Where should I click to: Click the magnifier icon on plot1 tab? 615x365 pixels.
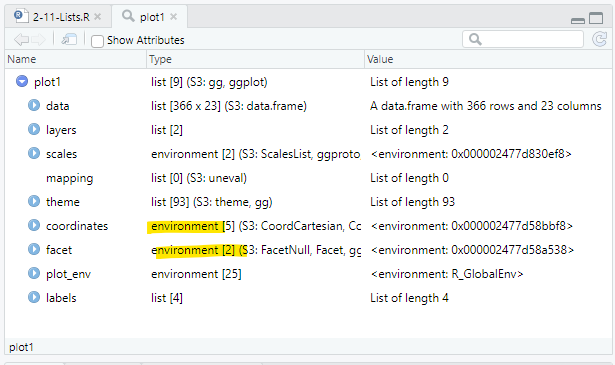pos(128,16)
